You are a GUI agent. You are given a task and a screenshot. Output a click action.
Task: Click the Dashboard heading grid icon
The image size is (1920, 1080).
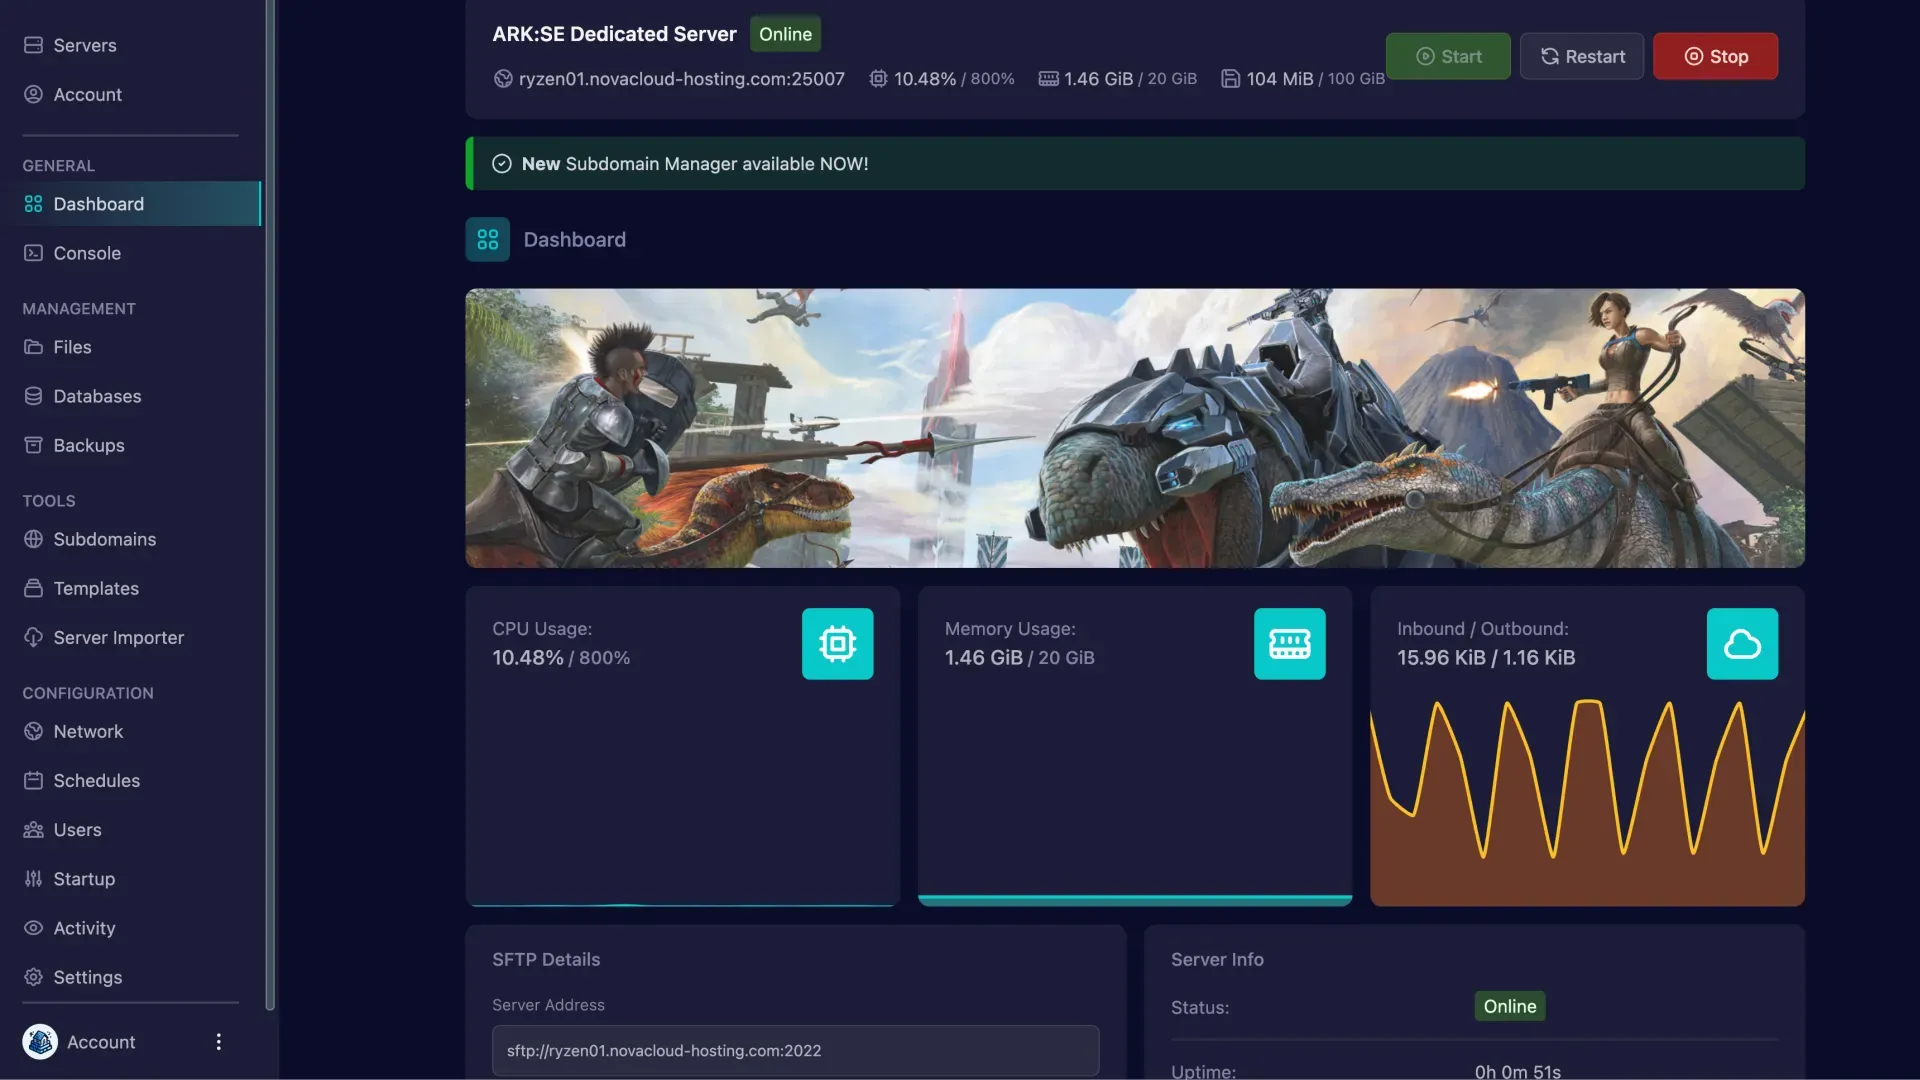[487, 239]
